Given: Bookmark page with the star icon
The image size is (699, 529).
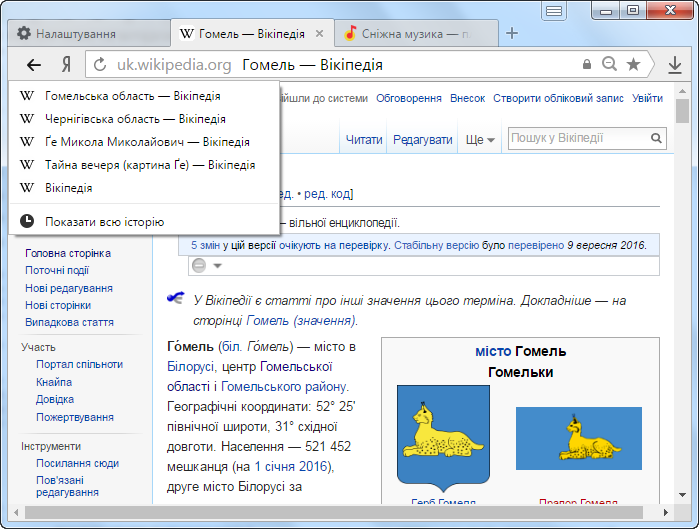Looking at the screenshot, I should click(x=633, y=64).
